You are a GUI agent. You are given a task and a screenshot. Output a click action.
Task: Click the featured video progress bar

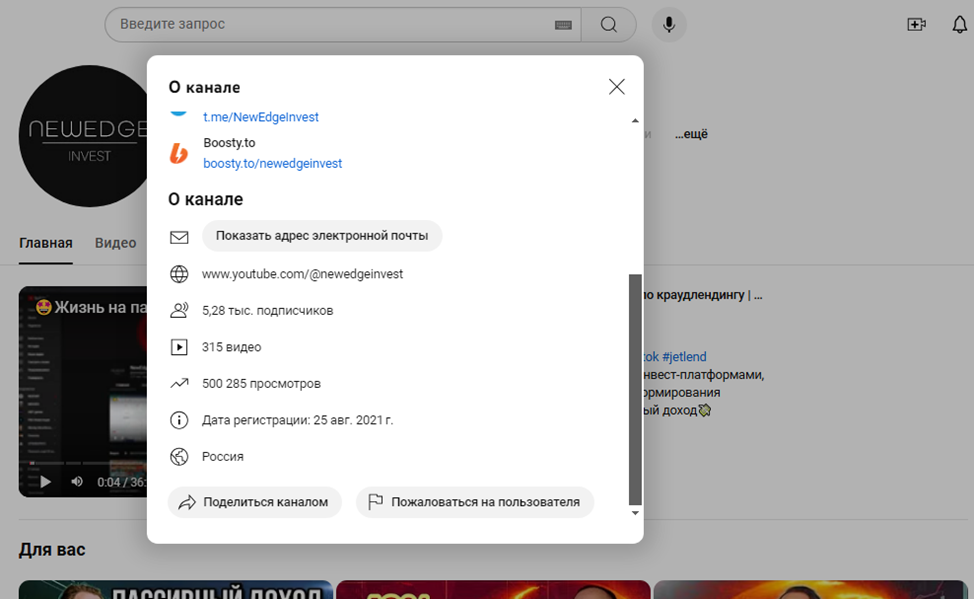[87, 463]
